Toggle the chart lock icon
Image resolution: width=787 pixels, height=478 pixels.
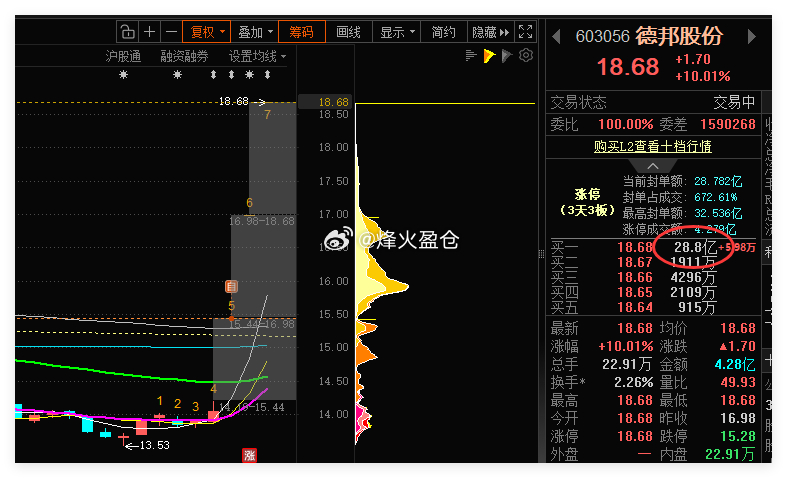point(127,32)
